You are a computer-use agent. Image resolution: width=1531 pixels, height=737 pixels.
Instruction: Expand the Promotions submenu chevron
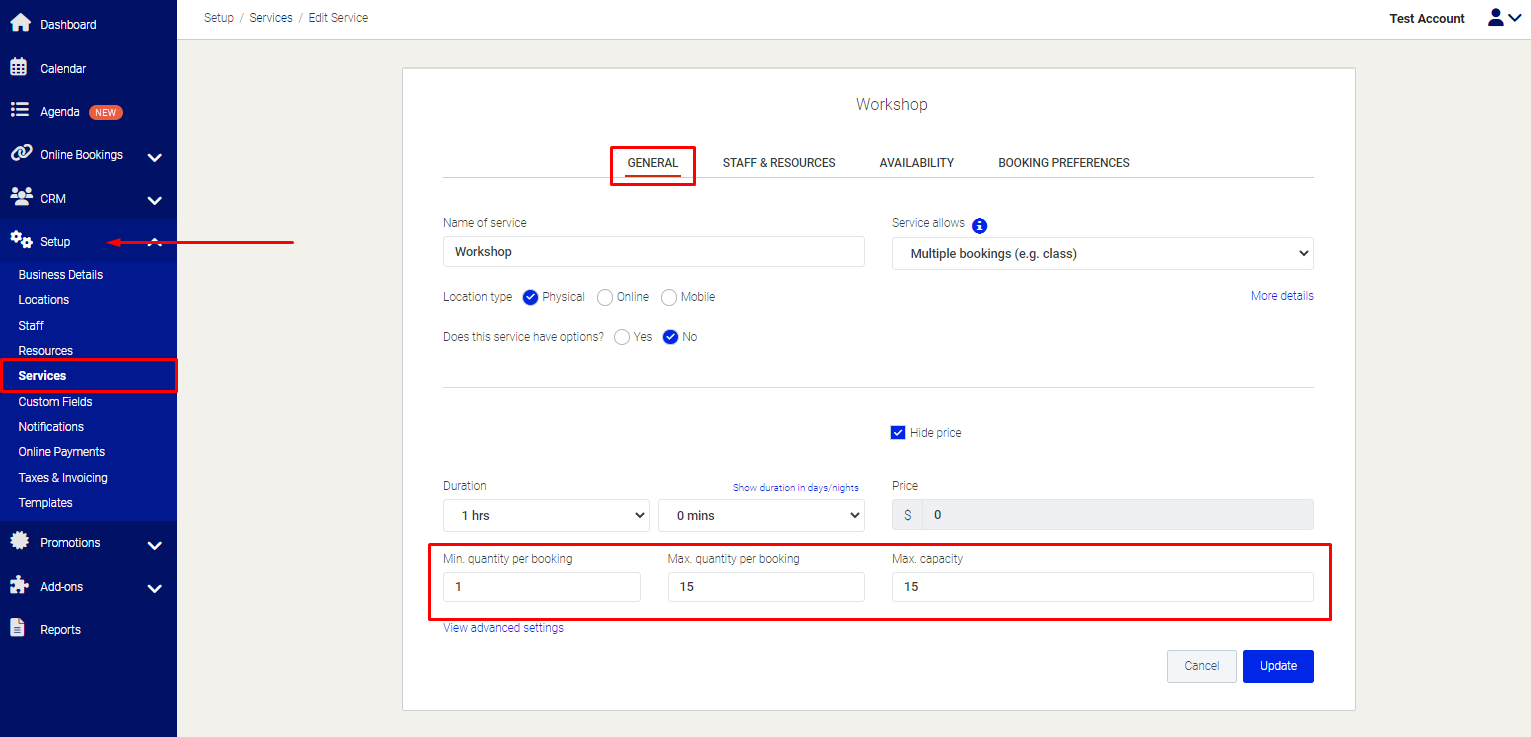[154, 546]
